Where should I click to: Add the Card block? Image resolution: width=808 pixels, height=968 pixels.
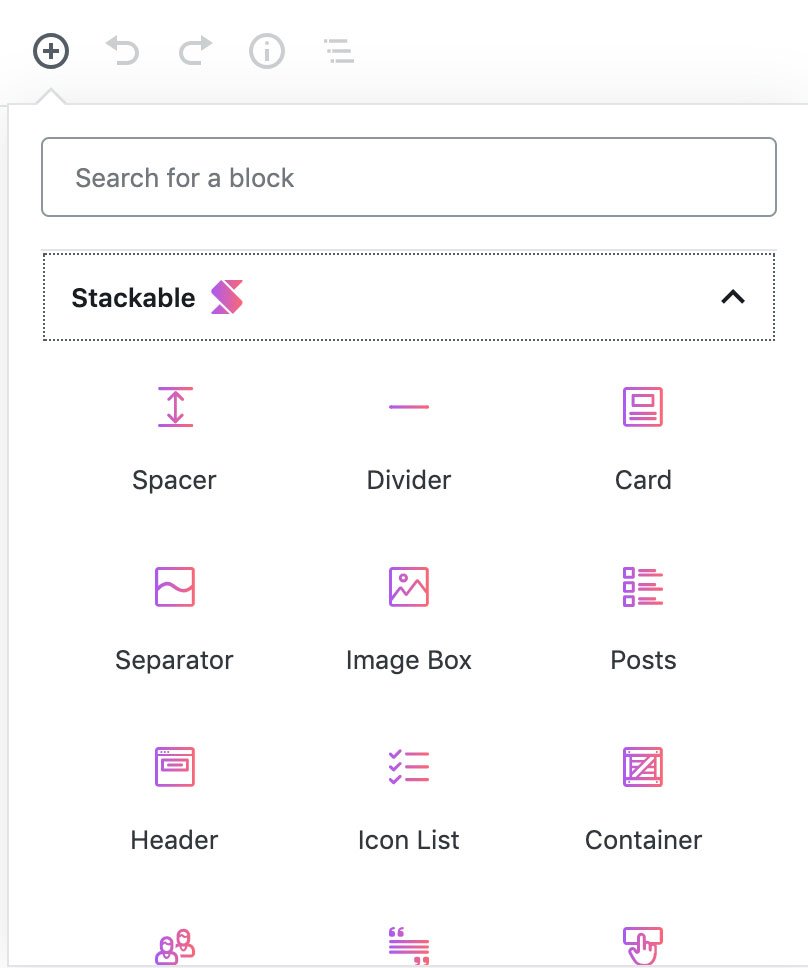click(x=643, y=440)
